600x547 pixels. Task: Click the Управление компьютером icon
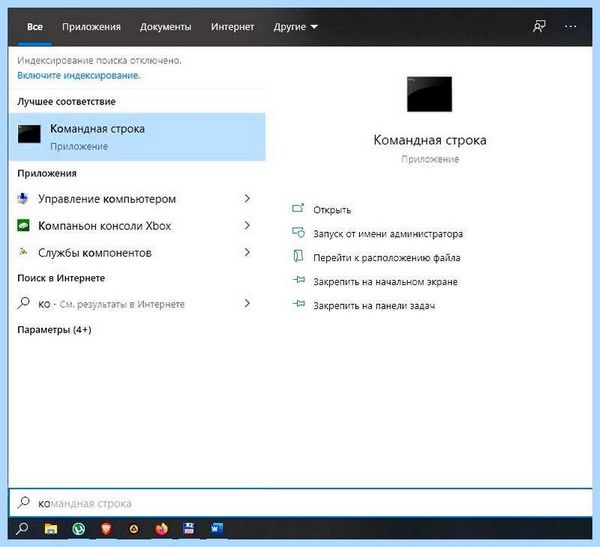tap(23, 199)
